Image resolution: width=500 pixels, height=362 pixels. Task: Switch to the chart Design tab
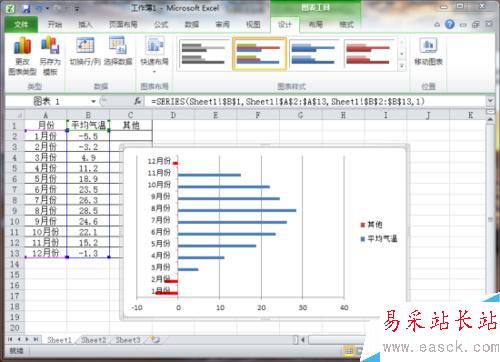tap(285, 24)
